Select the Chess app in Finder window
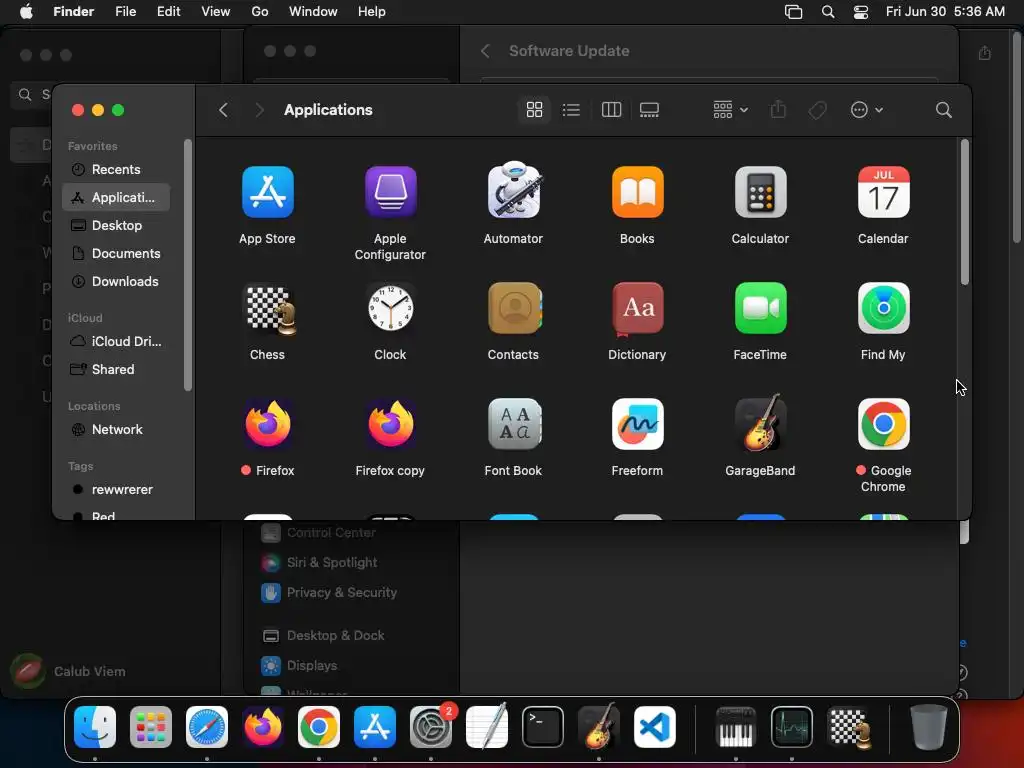The height and width of the screenshot is (768, 1024). (268, 308)
